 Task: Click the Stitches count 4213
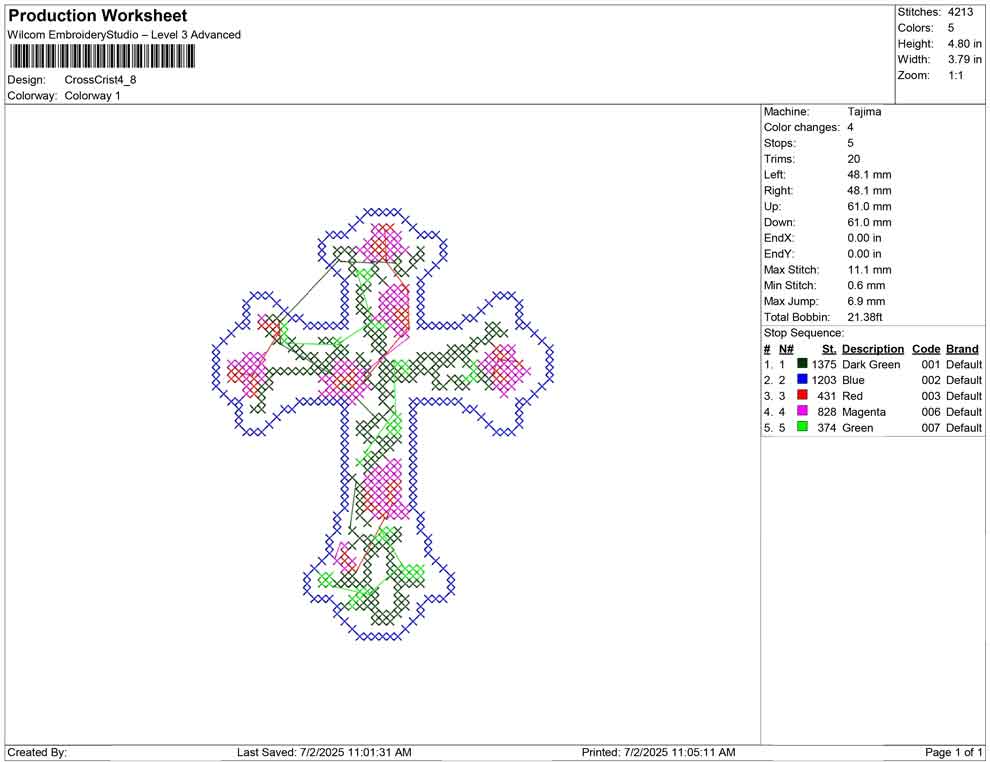(958, 12)
